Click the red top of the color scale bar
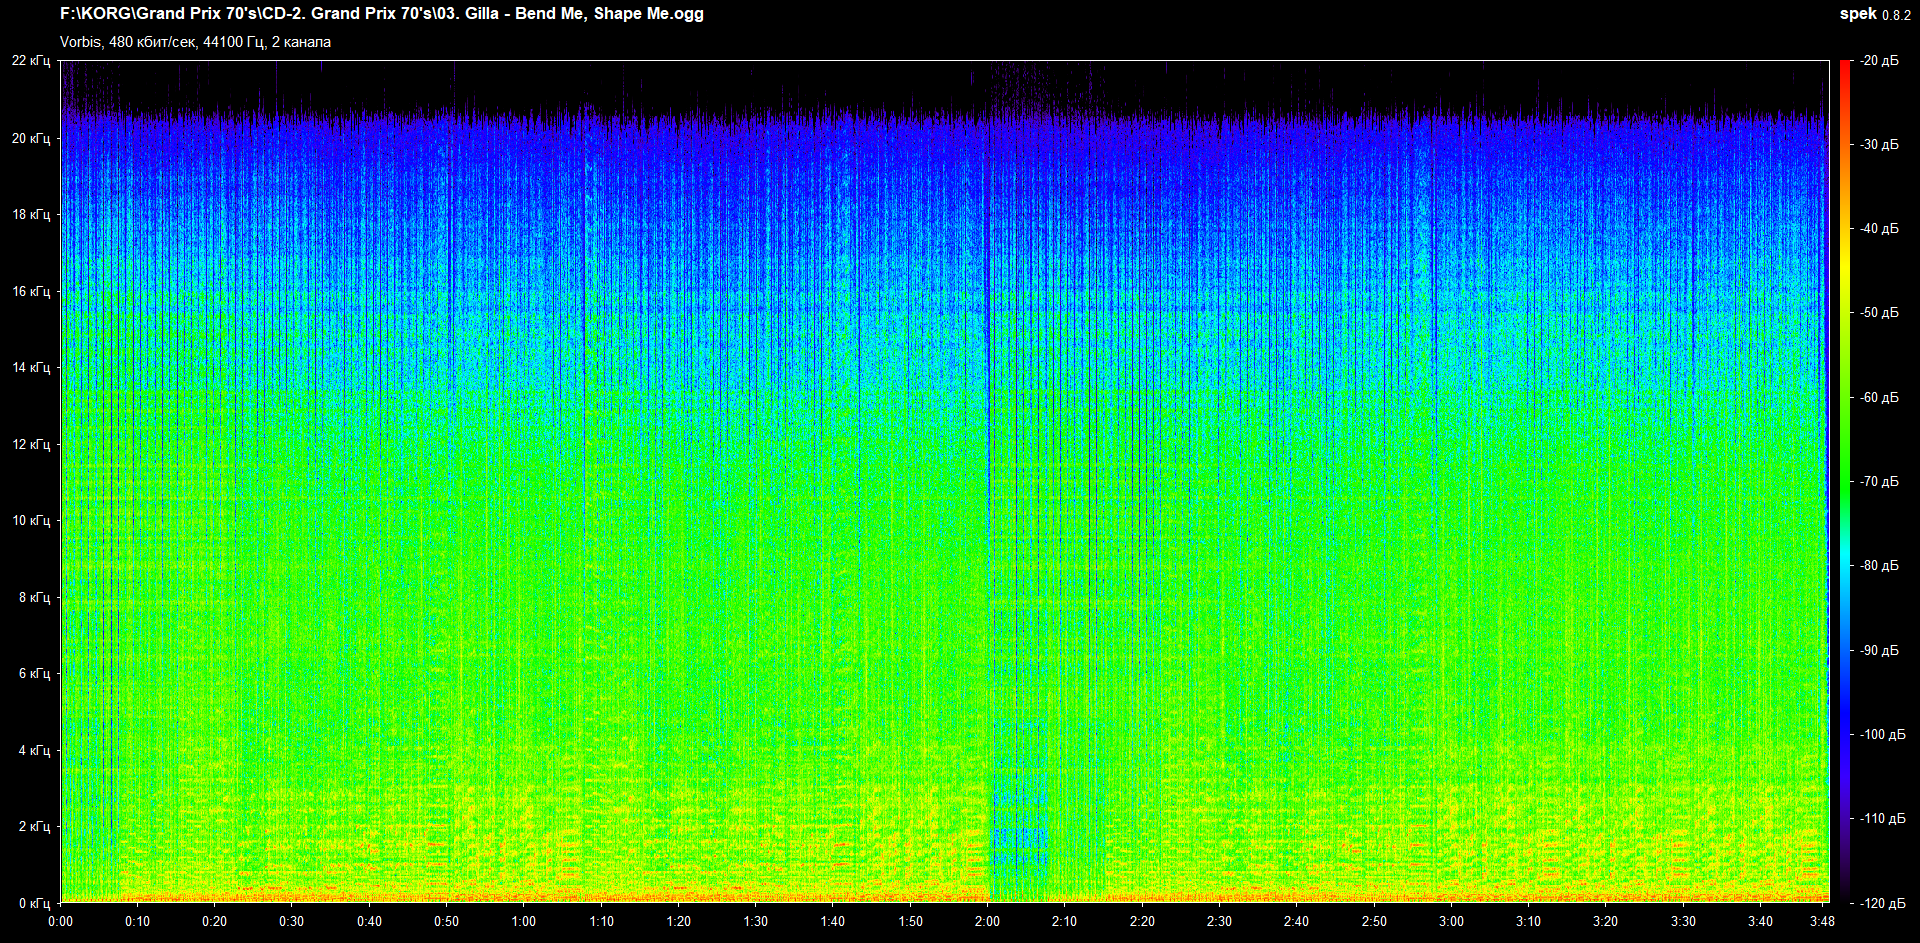Viewport: 1920px width, 943px height. coord(1845,70)
